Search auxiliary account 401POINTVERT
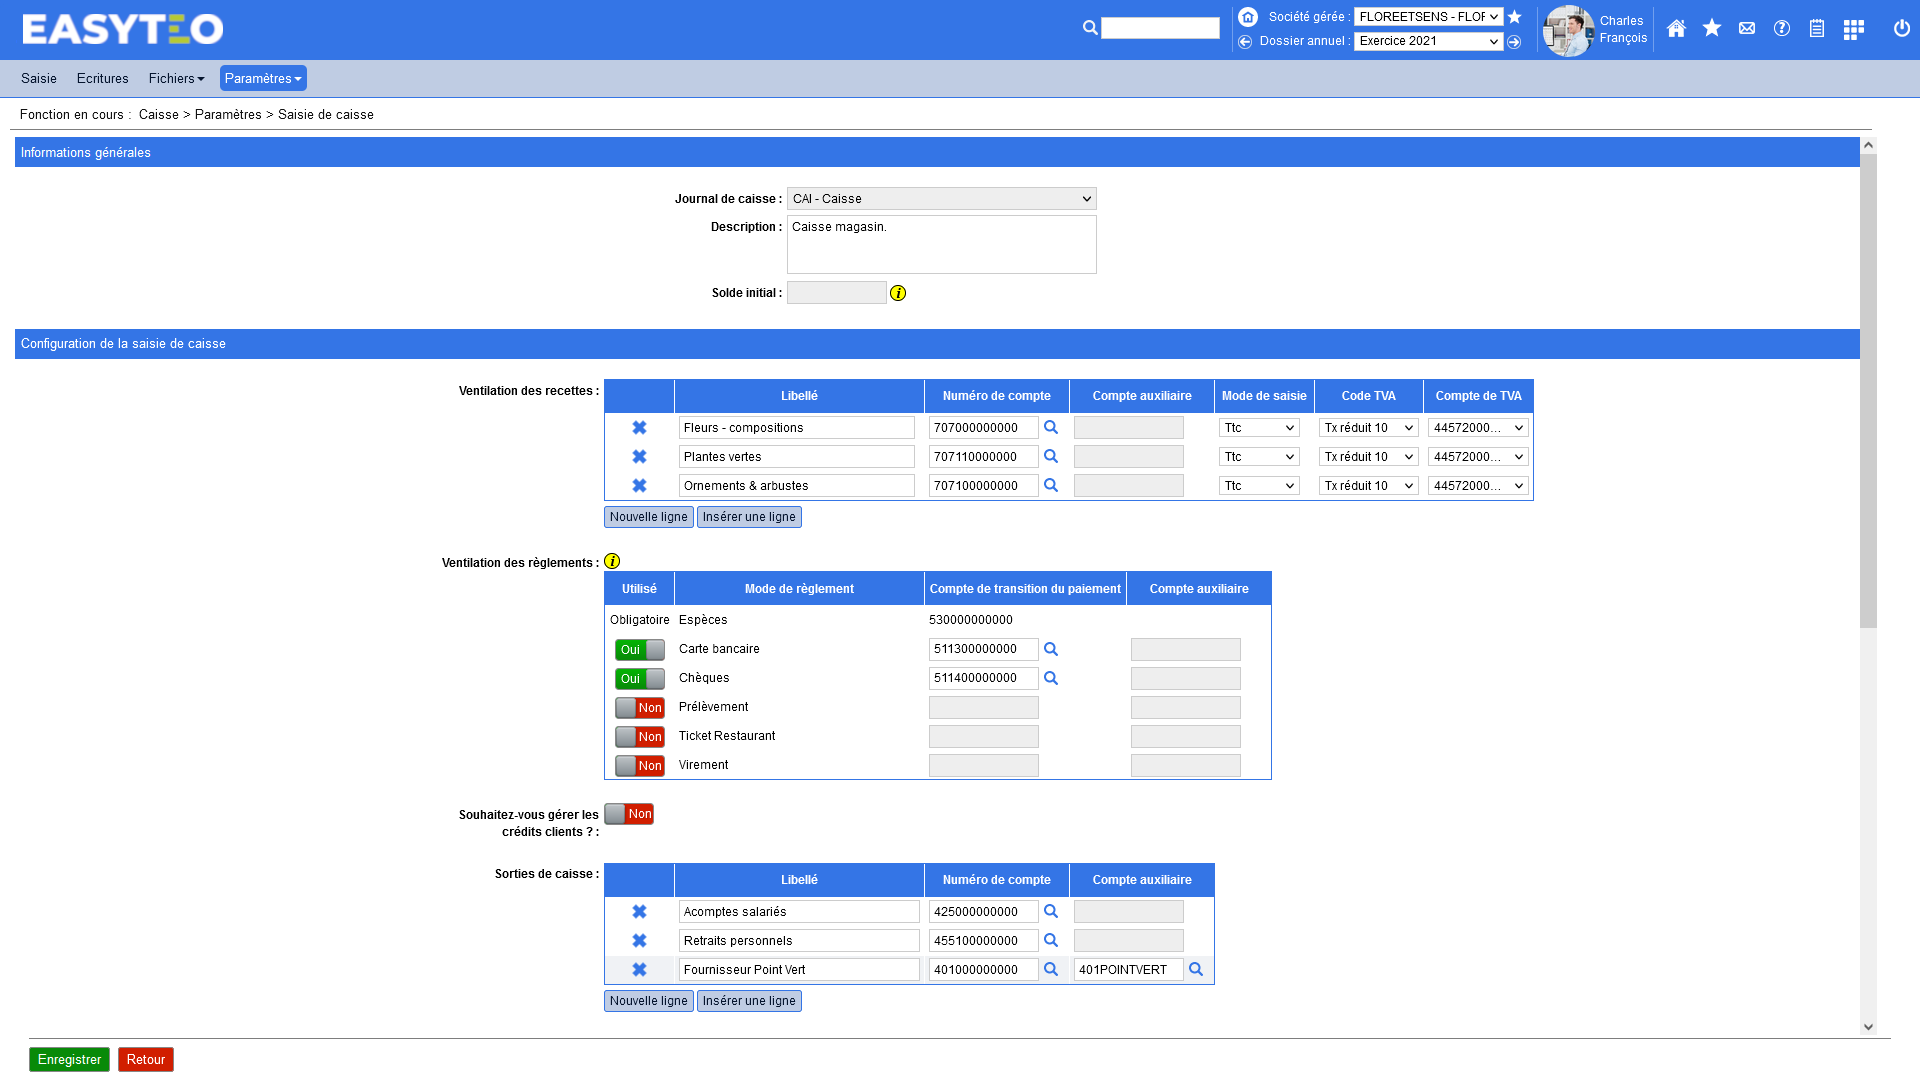The image size is (1920, 1080). (x=1196, y=970)
